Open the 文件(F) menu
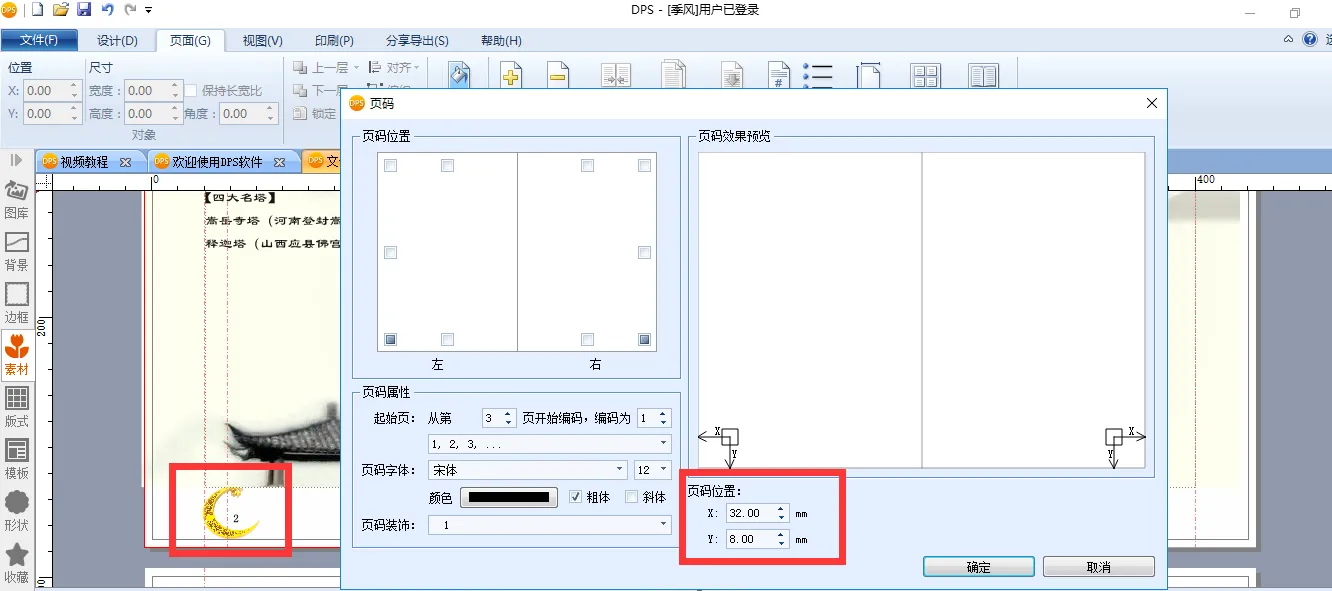The image size is (1332, 591). click(x=39, y=40)
